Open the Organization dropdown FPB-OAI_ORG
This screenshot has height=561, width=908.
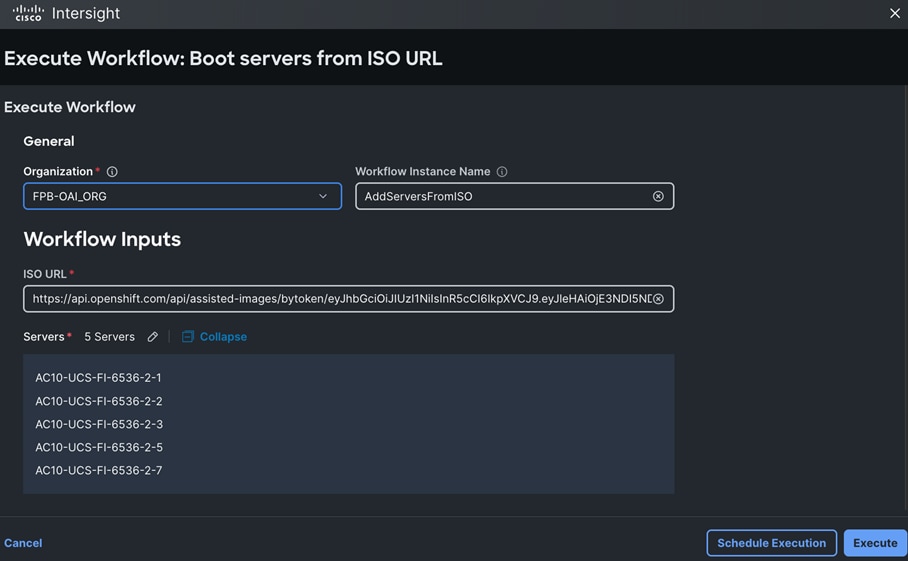coord(182,196)
